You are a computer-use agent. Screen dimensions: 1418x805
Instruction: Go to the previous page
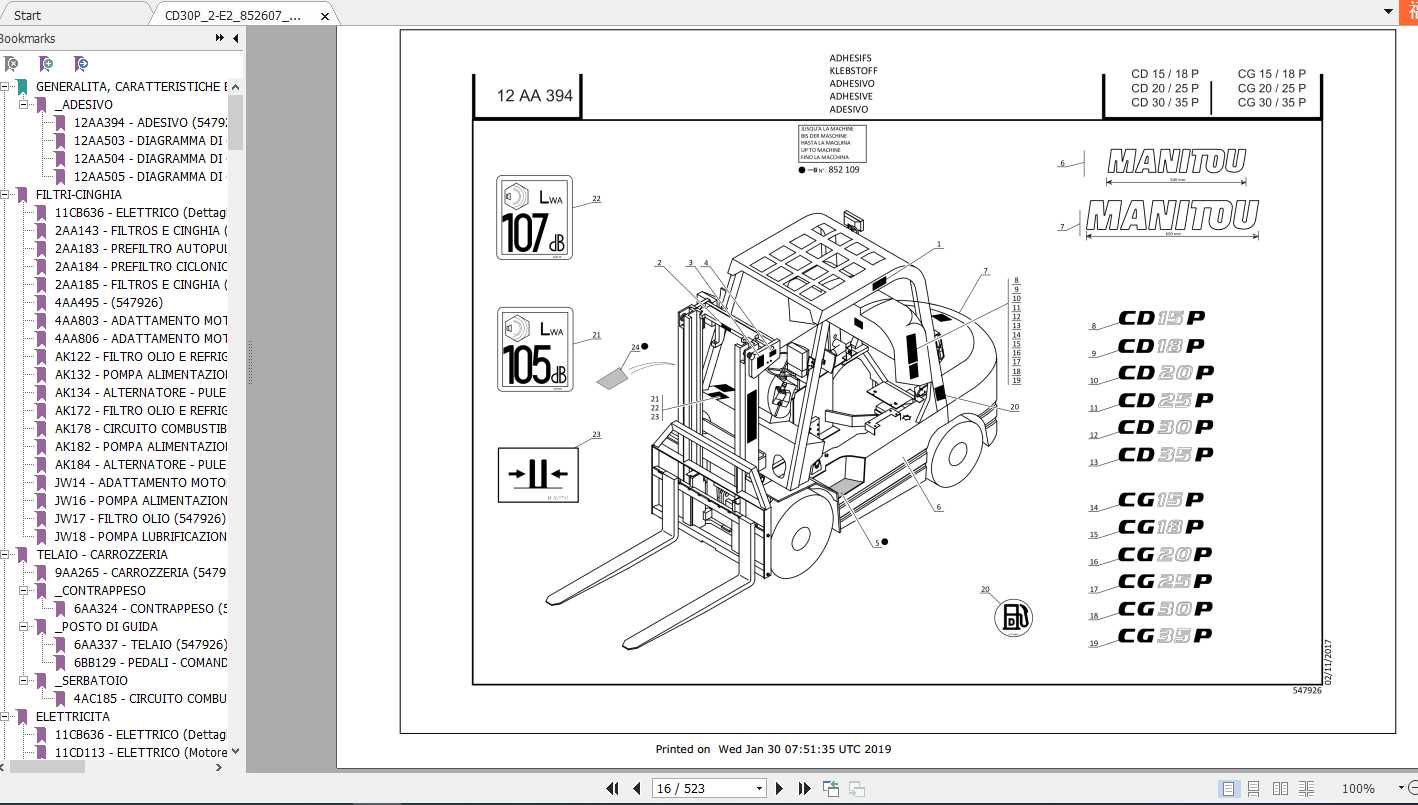click(x=636, y=788)
